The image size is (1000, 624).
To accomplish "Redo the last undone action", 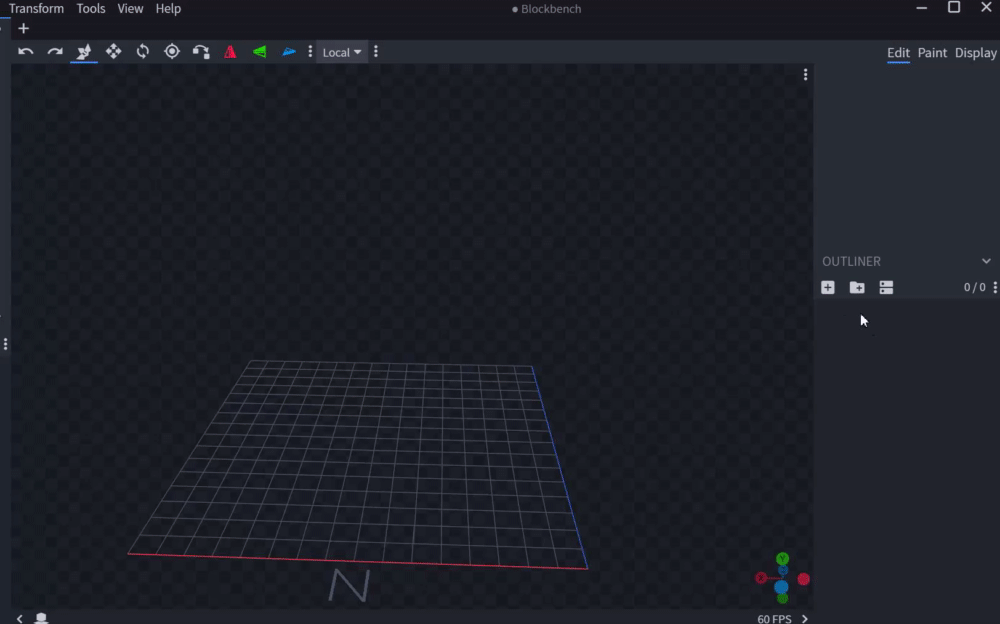I will 55,52.
